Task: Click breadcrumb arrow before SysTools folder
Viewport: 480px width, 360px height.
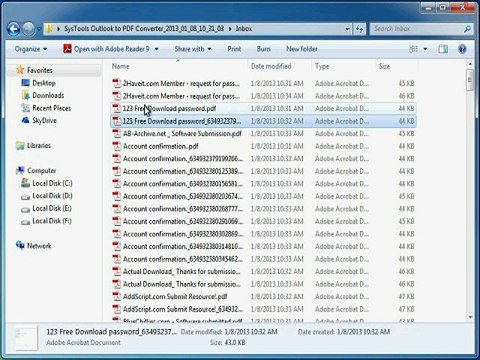Action: click(58, 29)
